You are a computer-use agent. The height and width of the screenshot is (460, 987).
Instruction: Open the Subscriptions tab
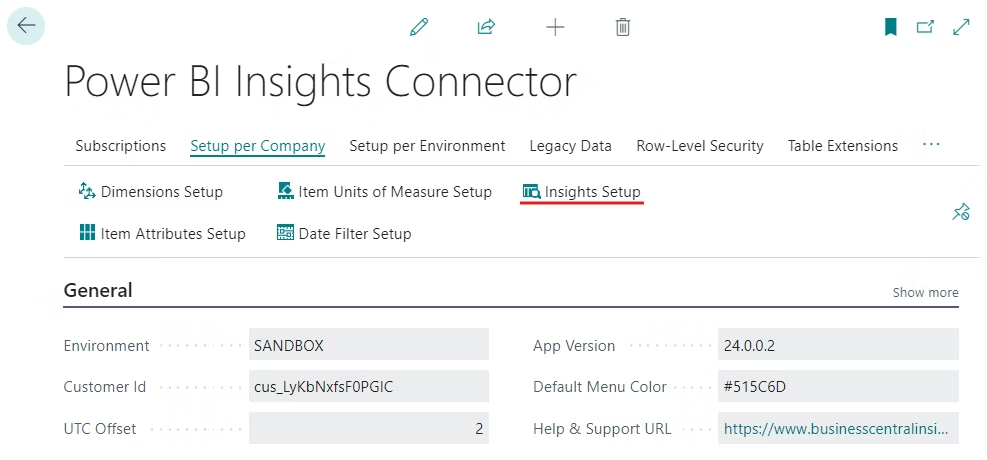(121, 146)
